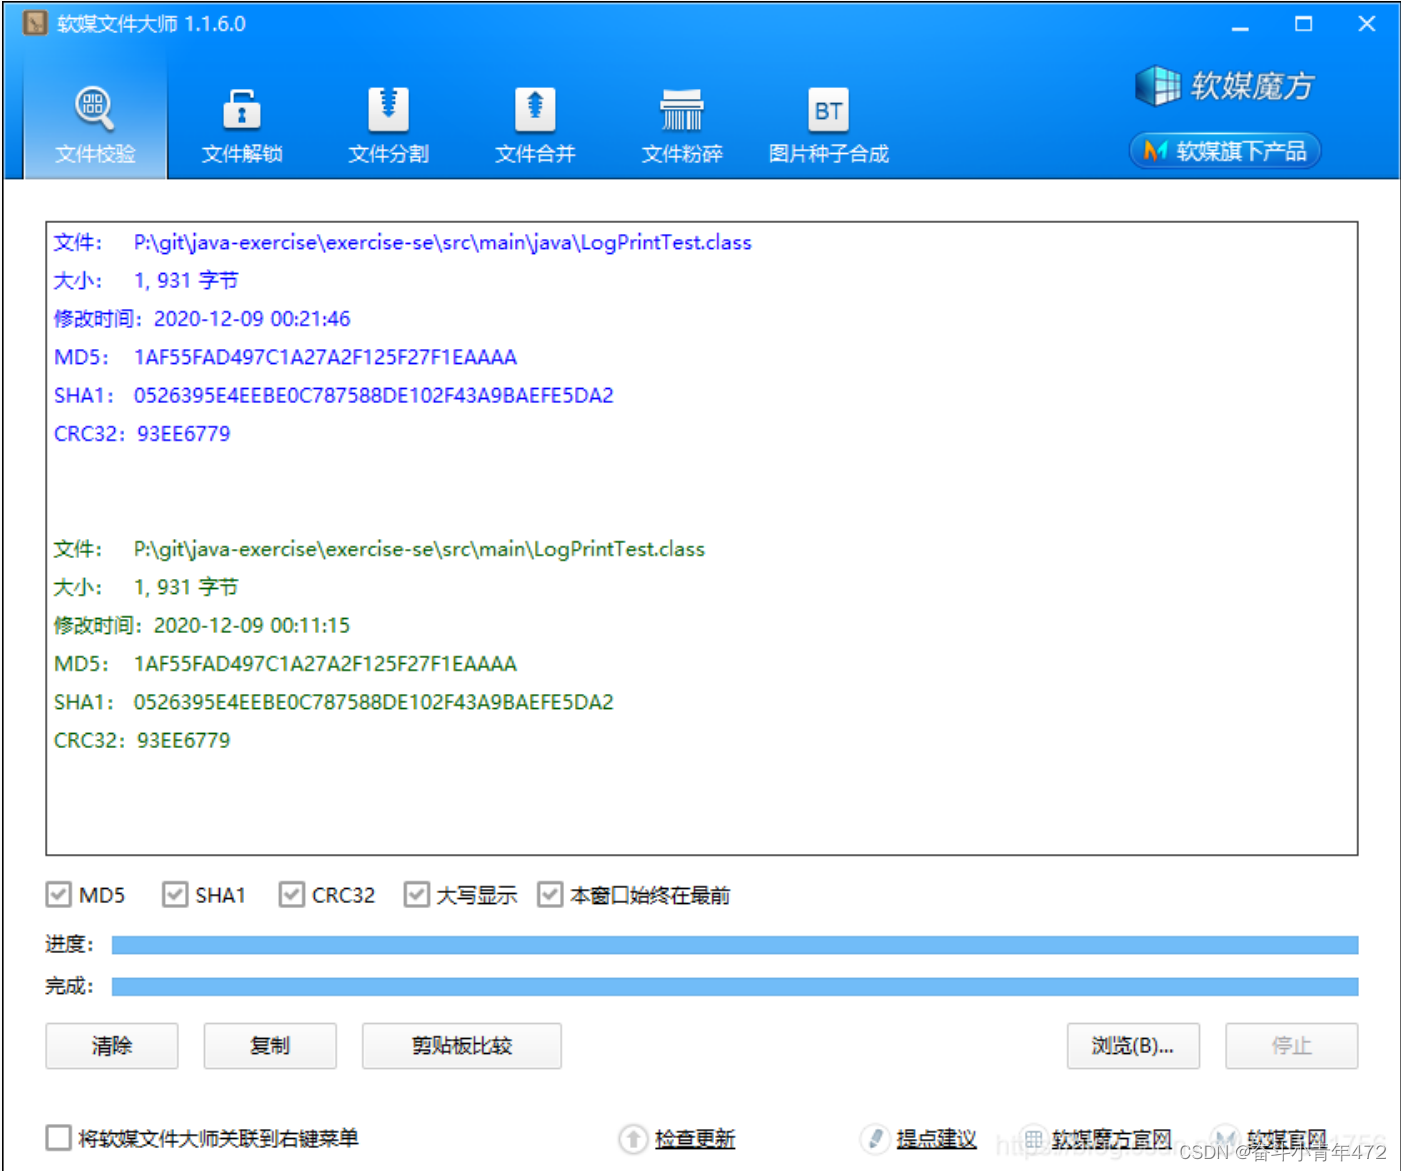Disable the CRC32 checkbox
Screen dimensions: 1401x1171
[291, 894]
